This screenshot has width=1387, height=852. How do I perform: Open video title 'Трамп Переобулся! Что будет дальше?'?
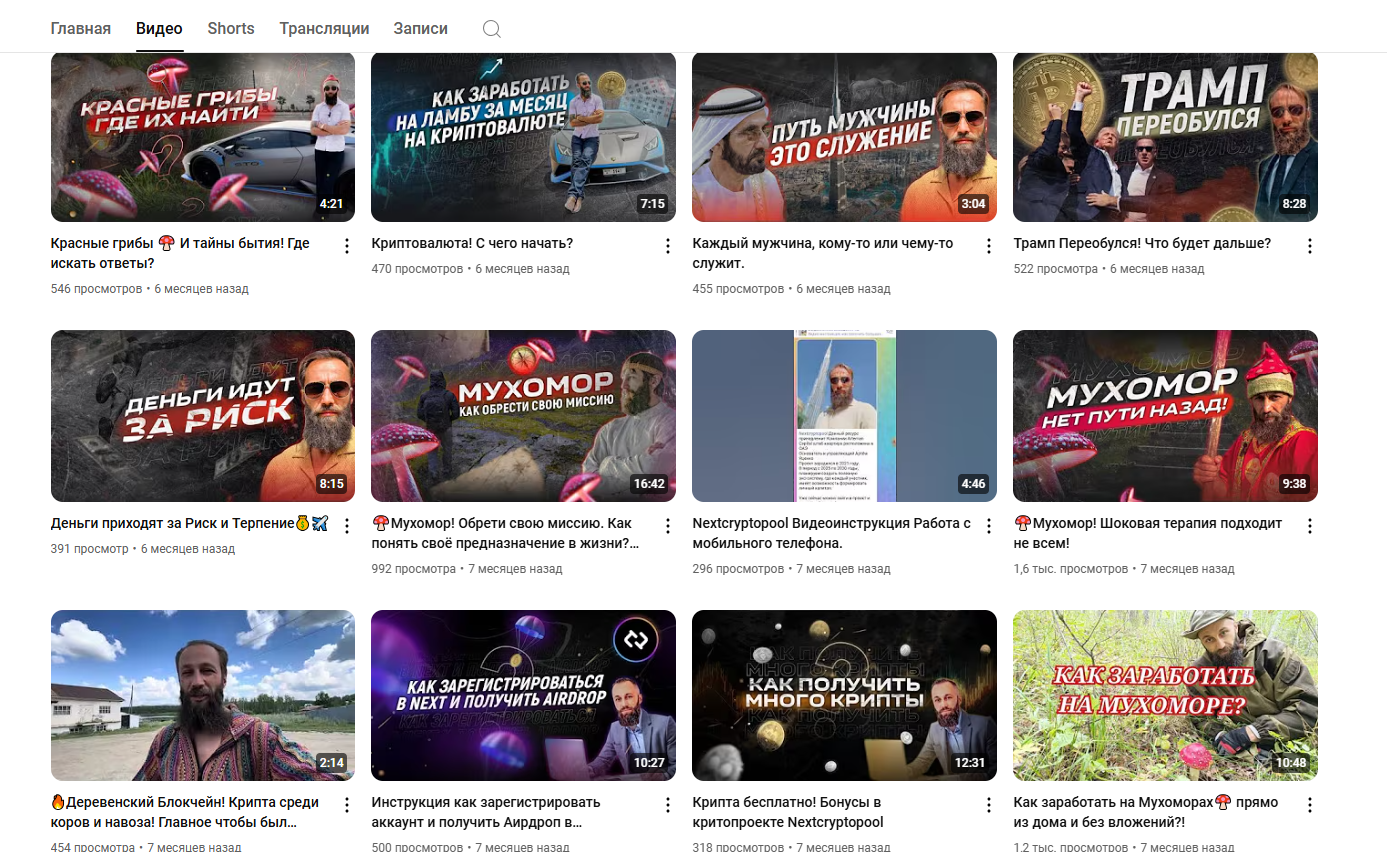[x=1142, y=244]
